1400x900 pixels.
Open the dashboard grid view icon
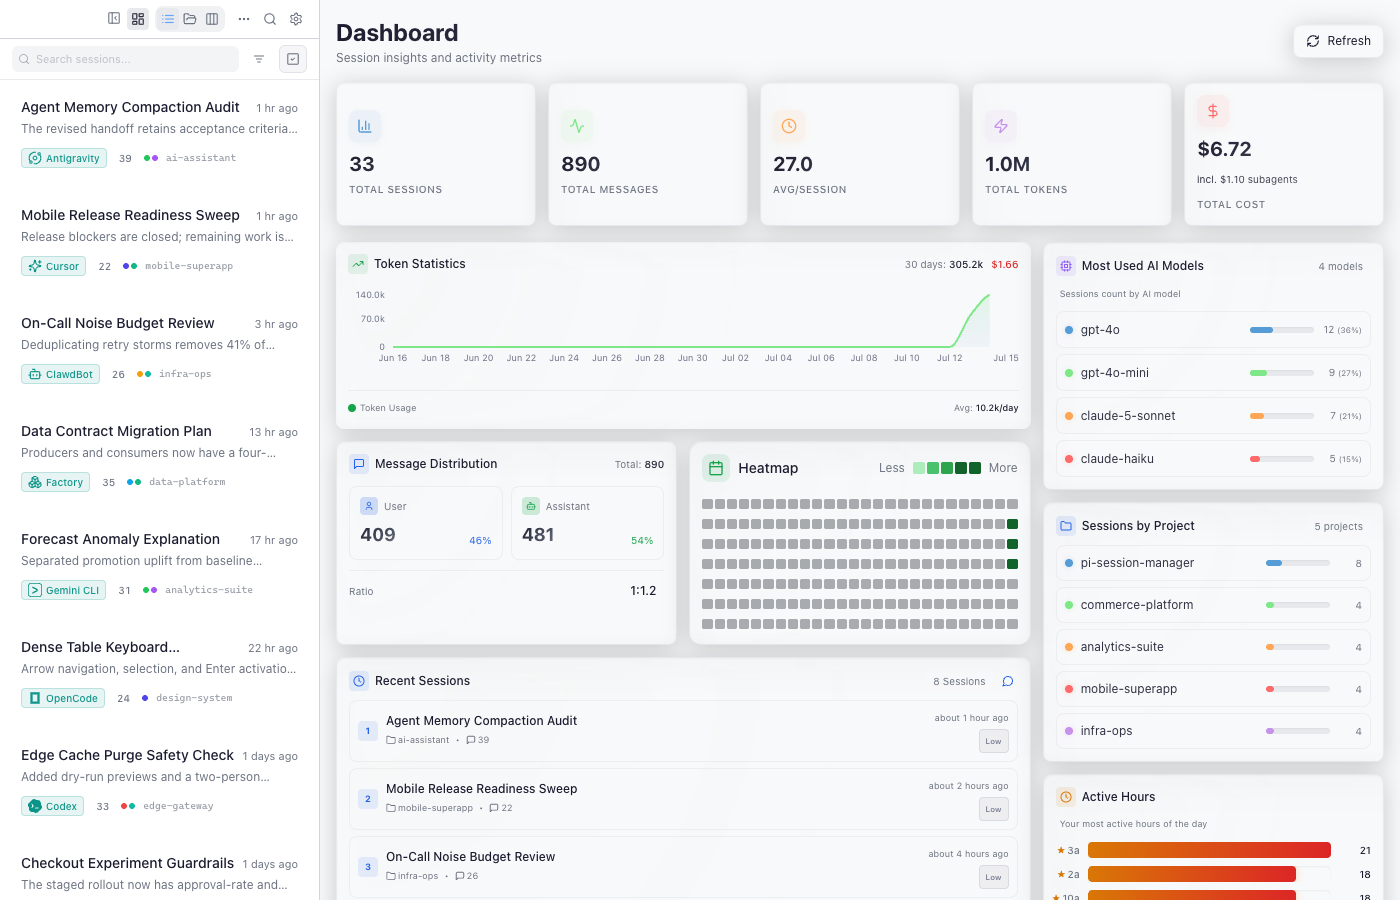[x=138, y=18]
